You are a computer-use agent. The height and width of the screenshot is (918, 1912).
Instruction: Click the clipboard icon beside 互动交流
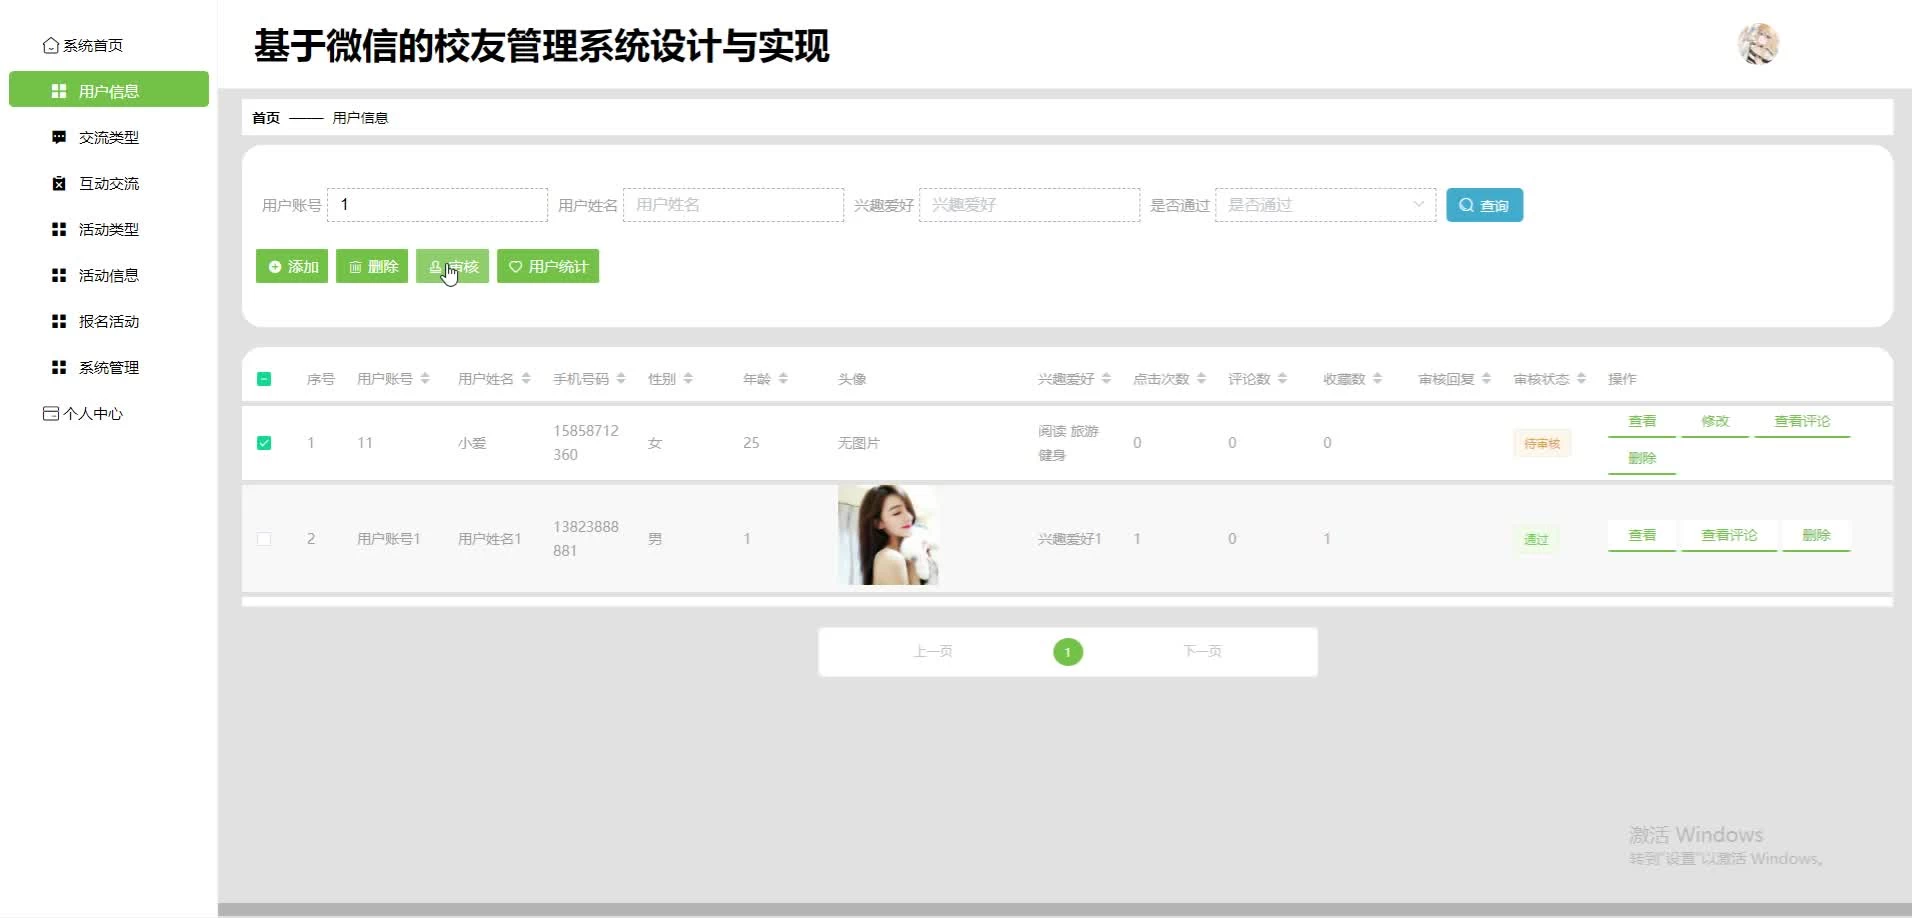click(59, 183)
